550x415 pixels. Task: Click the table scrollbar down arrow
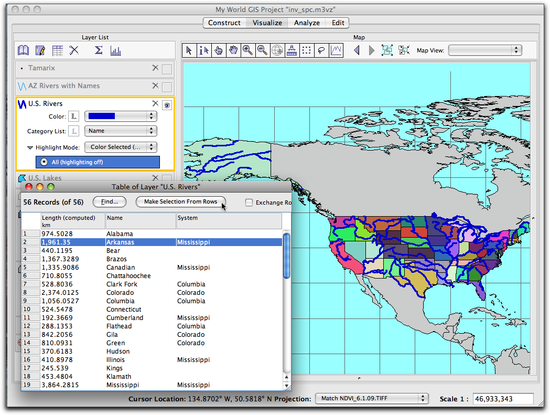coord(287,386)
